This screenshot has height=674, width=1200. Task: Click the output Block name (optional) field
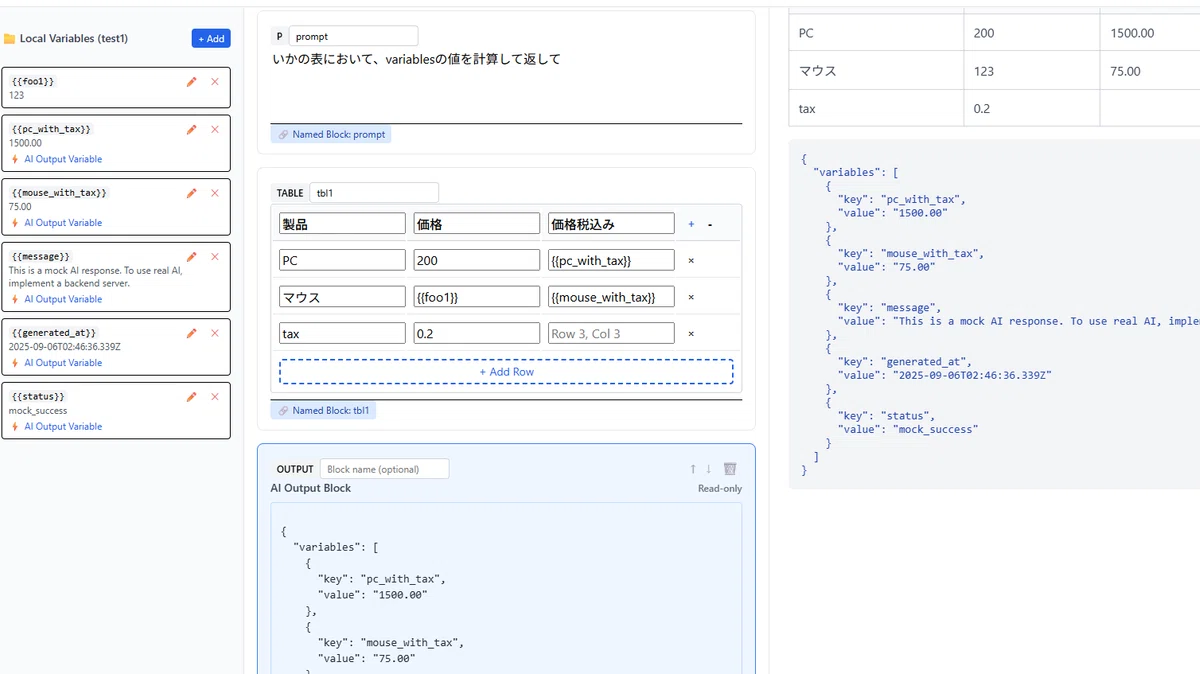click(x=385, y=469)
